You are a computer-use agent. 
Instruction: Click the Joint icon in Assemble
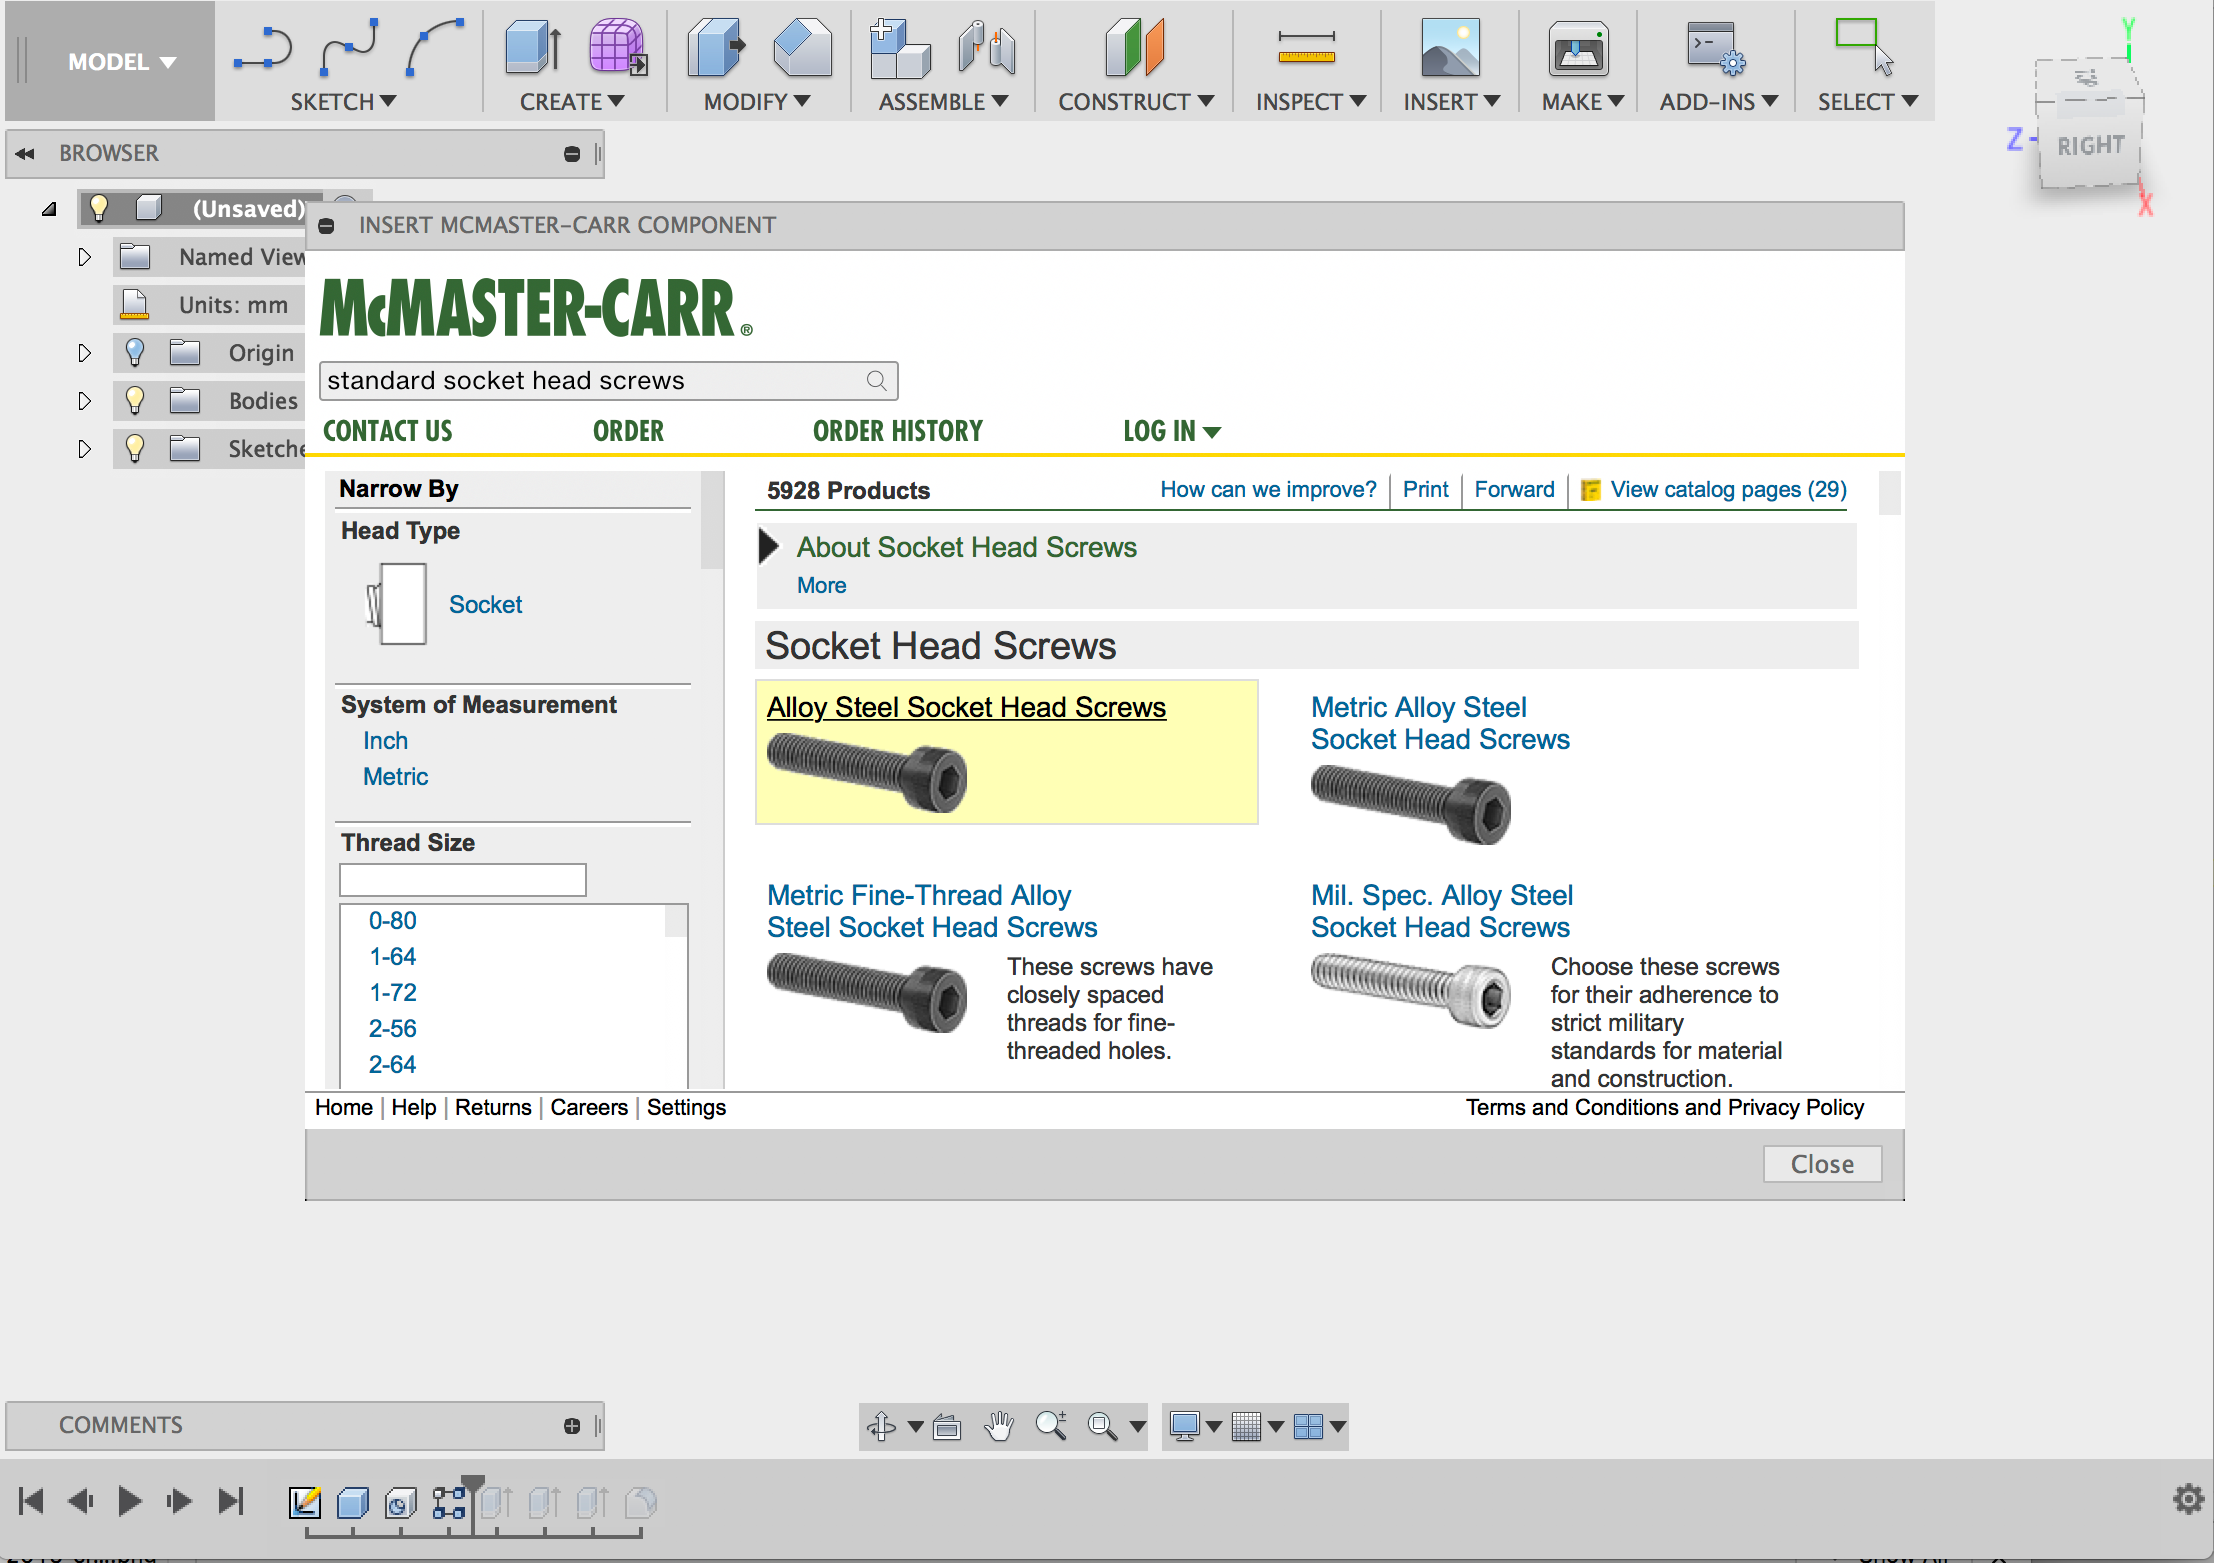coord(986,48)
